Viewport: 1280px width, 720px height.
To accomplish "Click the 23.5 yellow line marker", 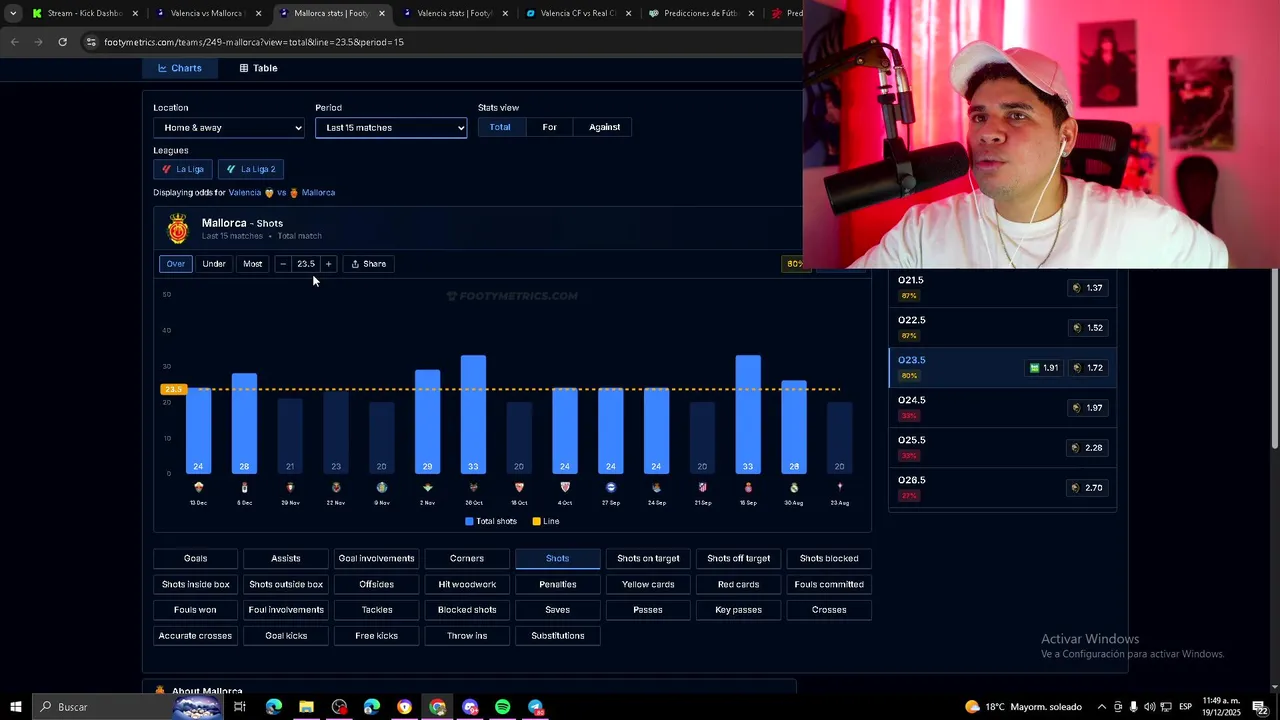I will coord(173,389).
